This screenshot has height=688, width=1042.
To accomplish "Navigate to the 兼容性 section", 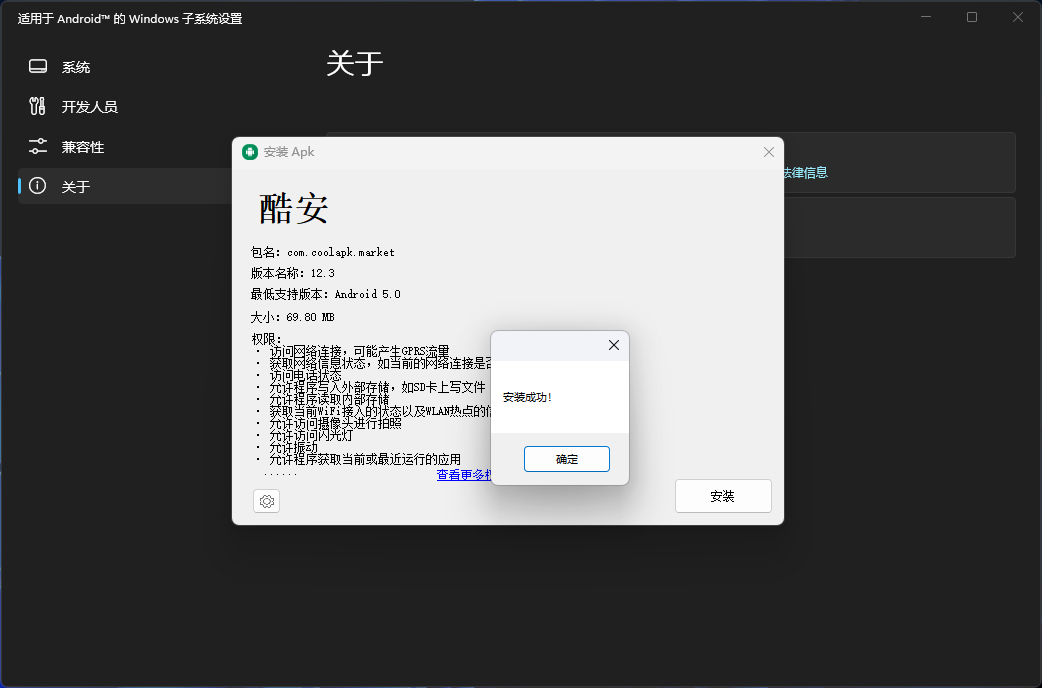I will [83, 146].
